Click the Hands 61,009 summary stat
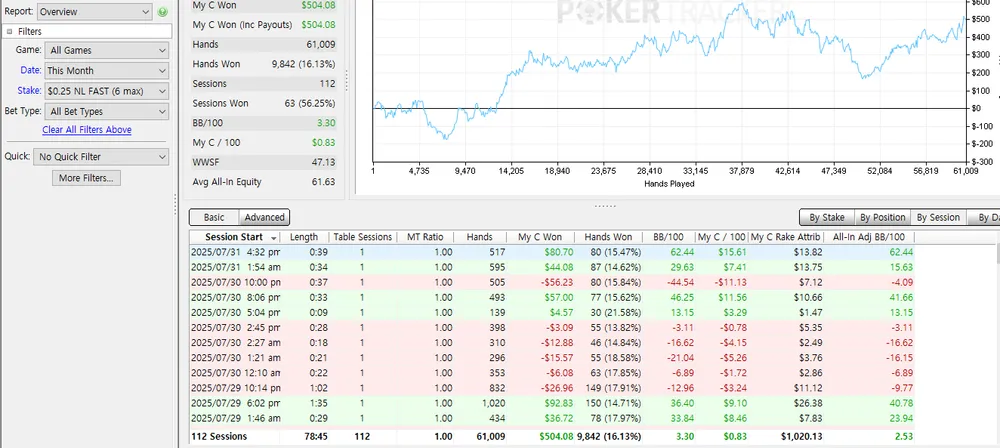This screenshot has height=448, width=1000. 263,45
